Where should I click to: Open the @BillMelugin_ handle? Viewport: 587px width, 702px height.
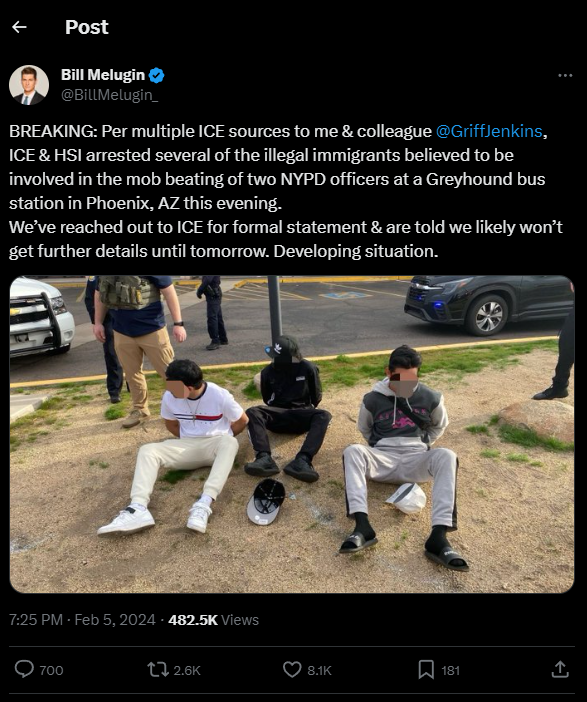(x=109, y=95)
